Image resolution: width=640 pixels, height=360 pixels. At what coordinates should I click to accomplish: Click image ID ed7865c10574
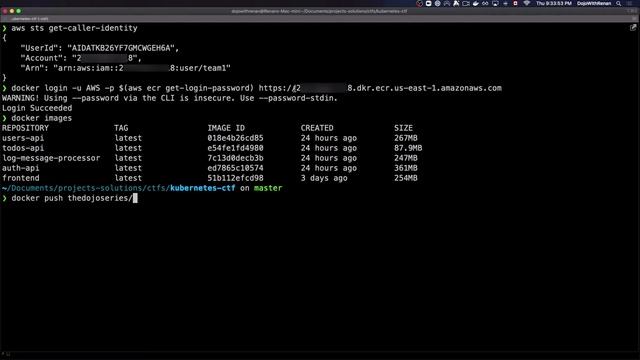pos(235,168)
